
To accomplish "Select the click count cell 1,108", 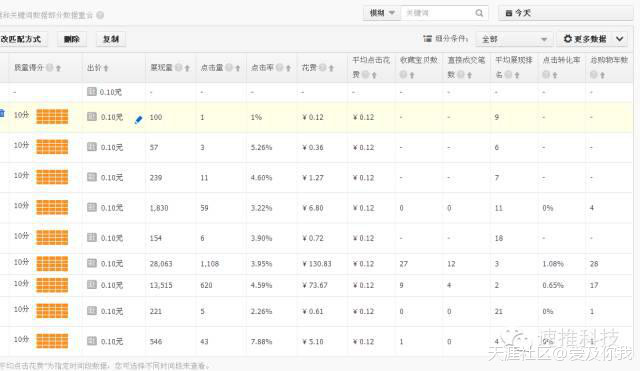I will coord(210,264).
